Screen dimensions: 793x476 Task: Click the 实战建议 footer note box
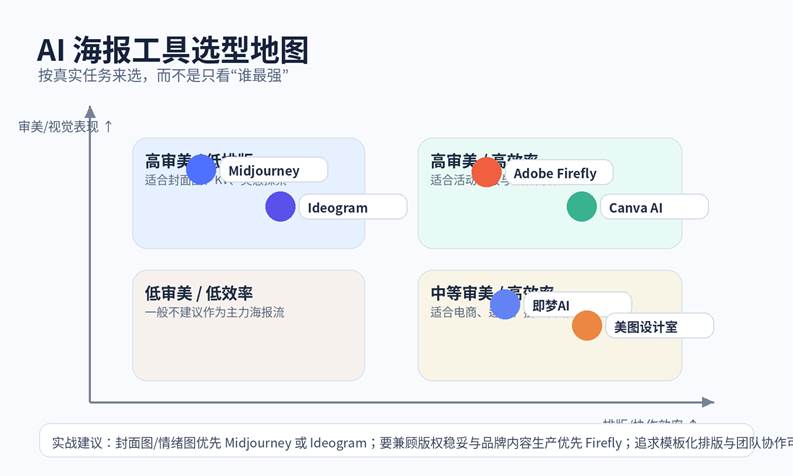[x=415, y=442]
